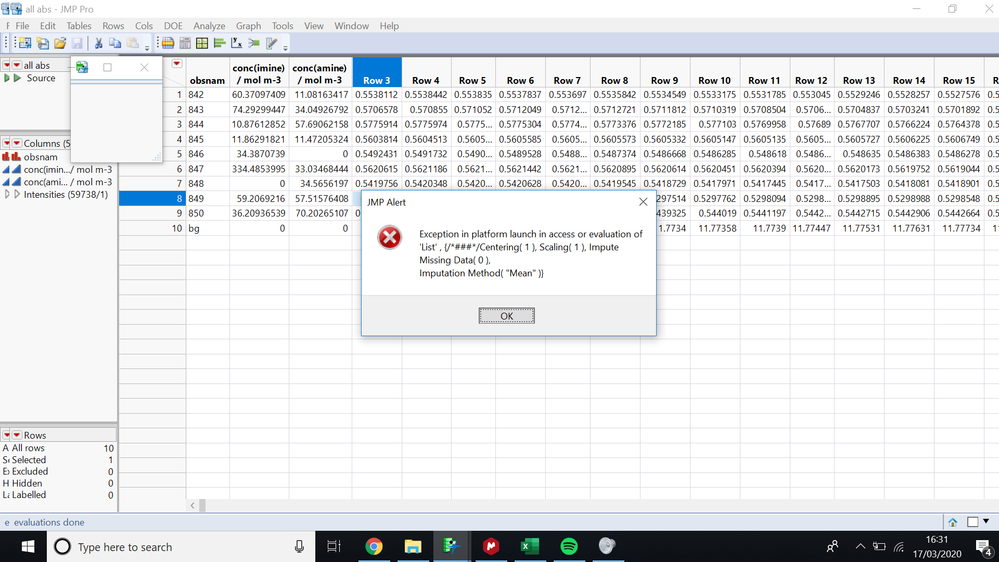Click the Hidden rows entry

coord(58,483)
